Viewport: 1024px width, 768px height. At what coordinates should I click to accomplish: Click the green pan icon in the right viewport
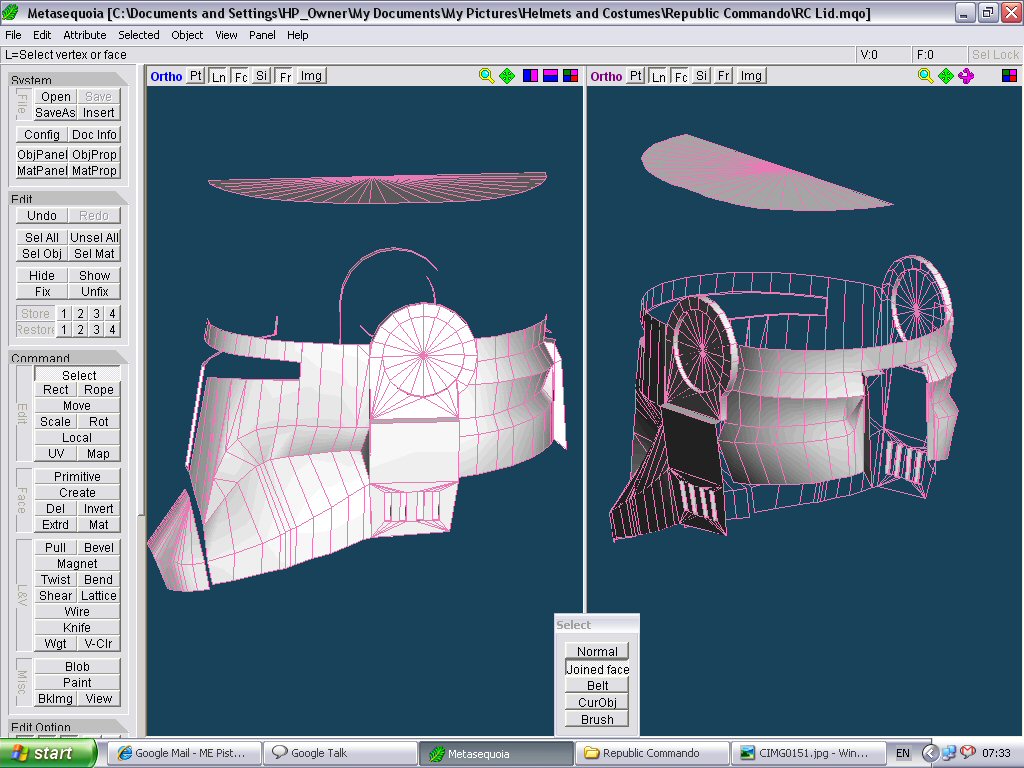(946, 76)
